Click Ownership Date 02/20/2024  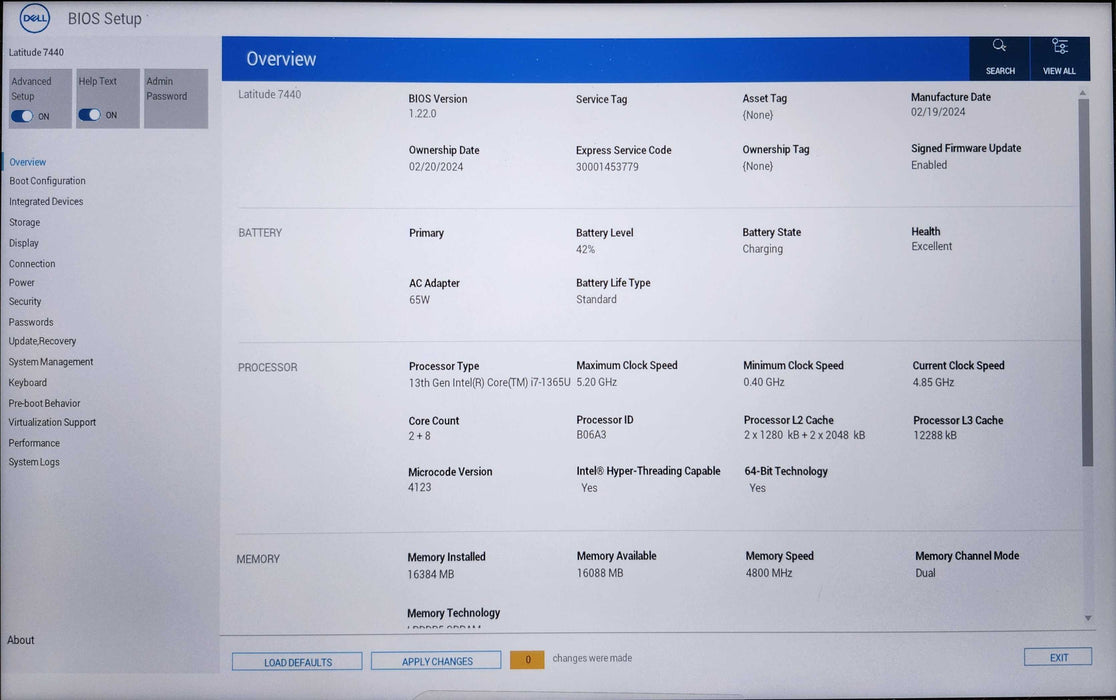[436, 166]
